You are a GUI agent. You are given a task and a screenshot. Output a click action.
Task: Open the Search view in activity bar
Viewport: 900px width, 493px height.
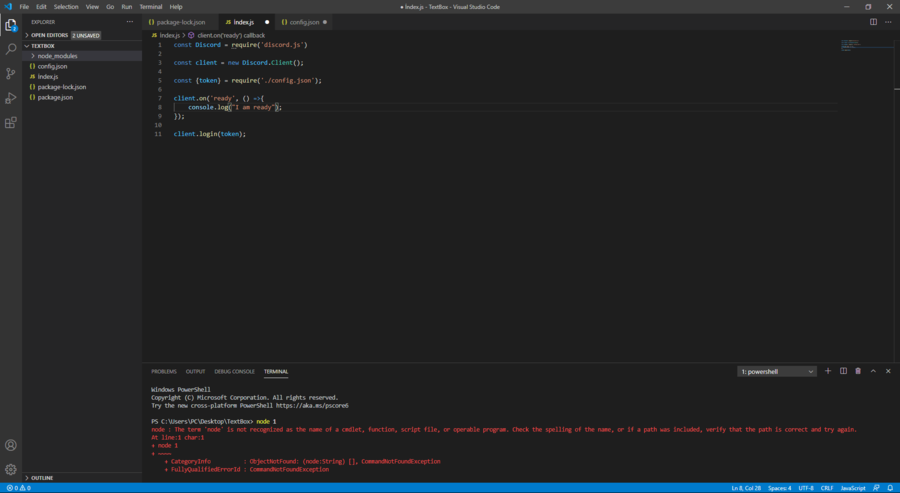pos(11,48)
